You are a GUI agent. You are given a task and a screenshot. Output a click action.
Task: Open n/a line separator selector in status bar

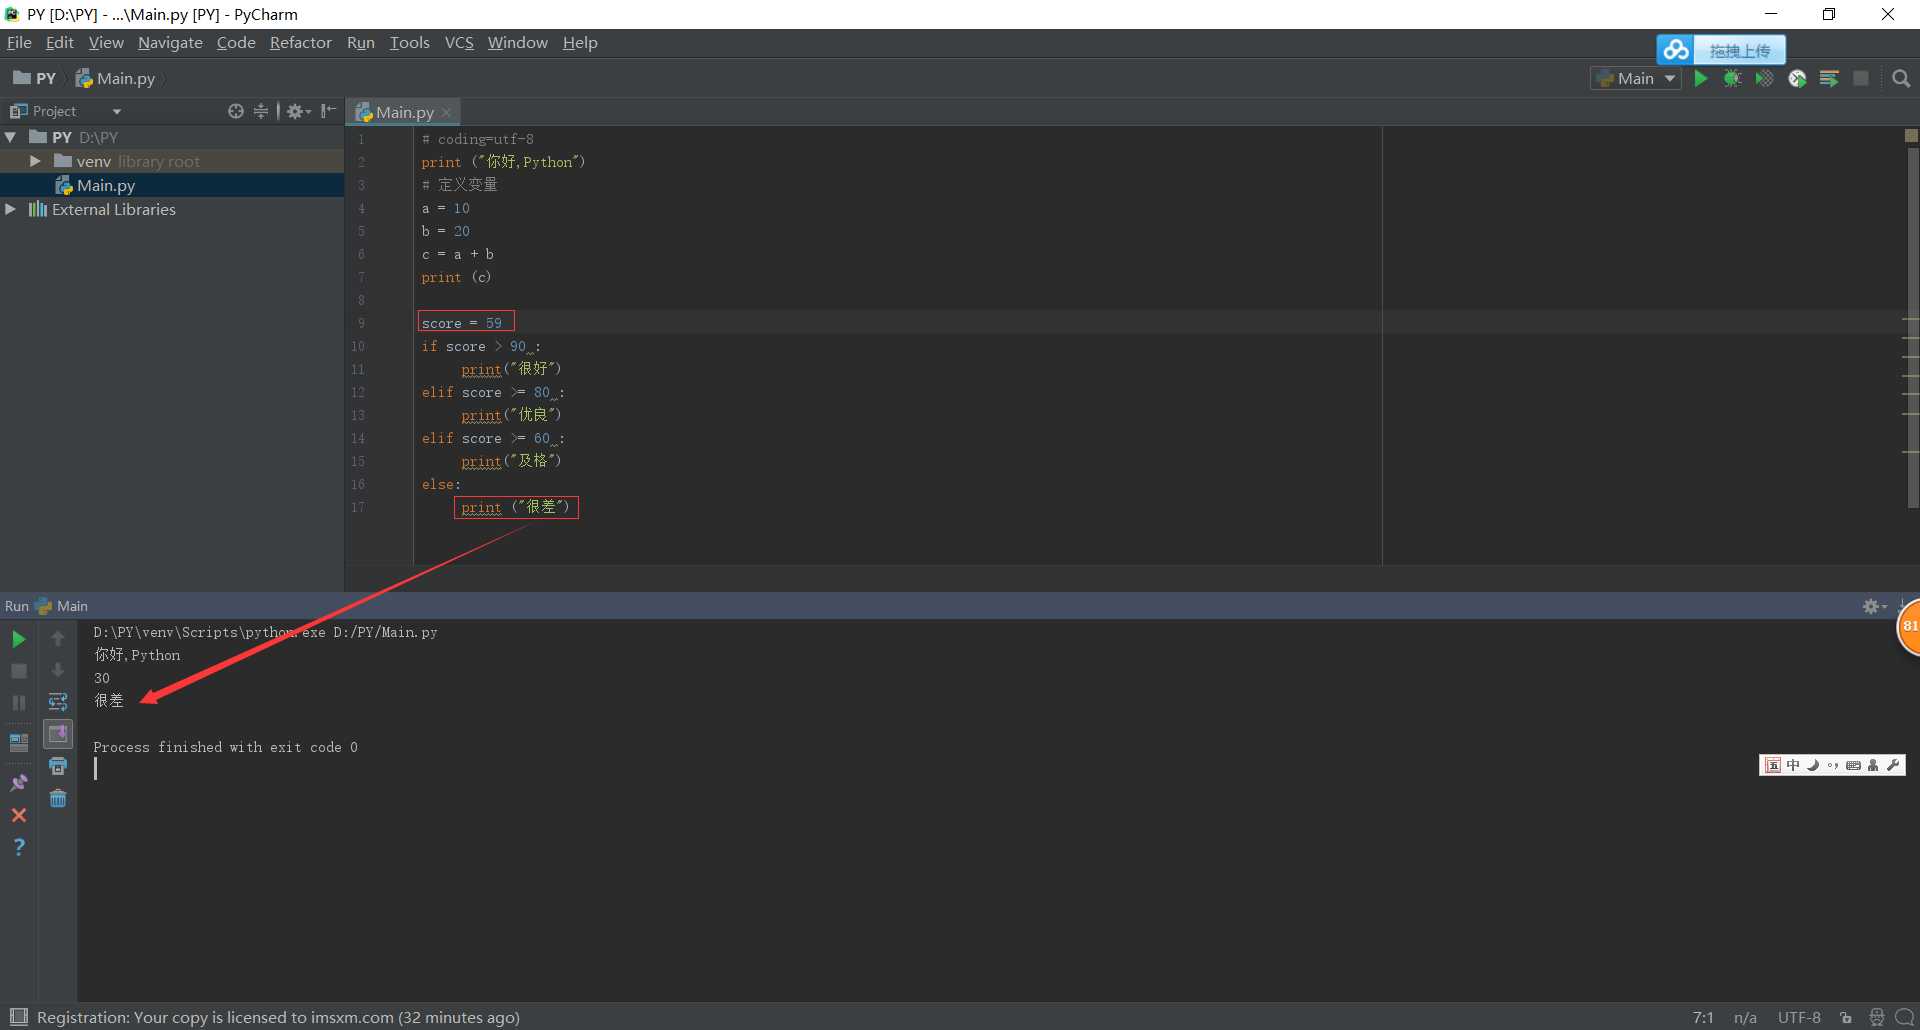1746,1017
